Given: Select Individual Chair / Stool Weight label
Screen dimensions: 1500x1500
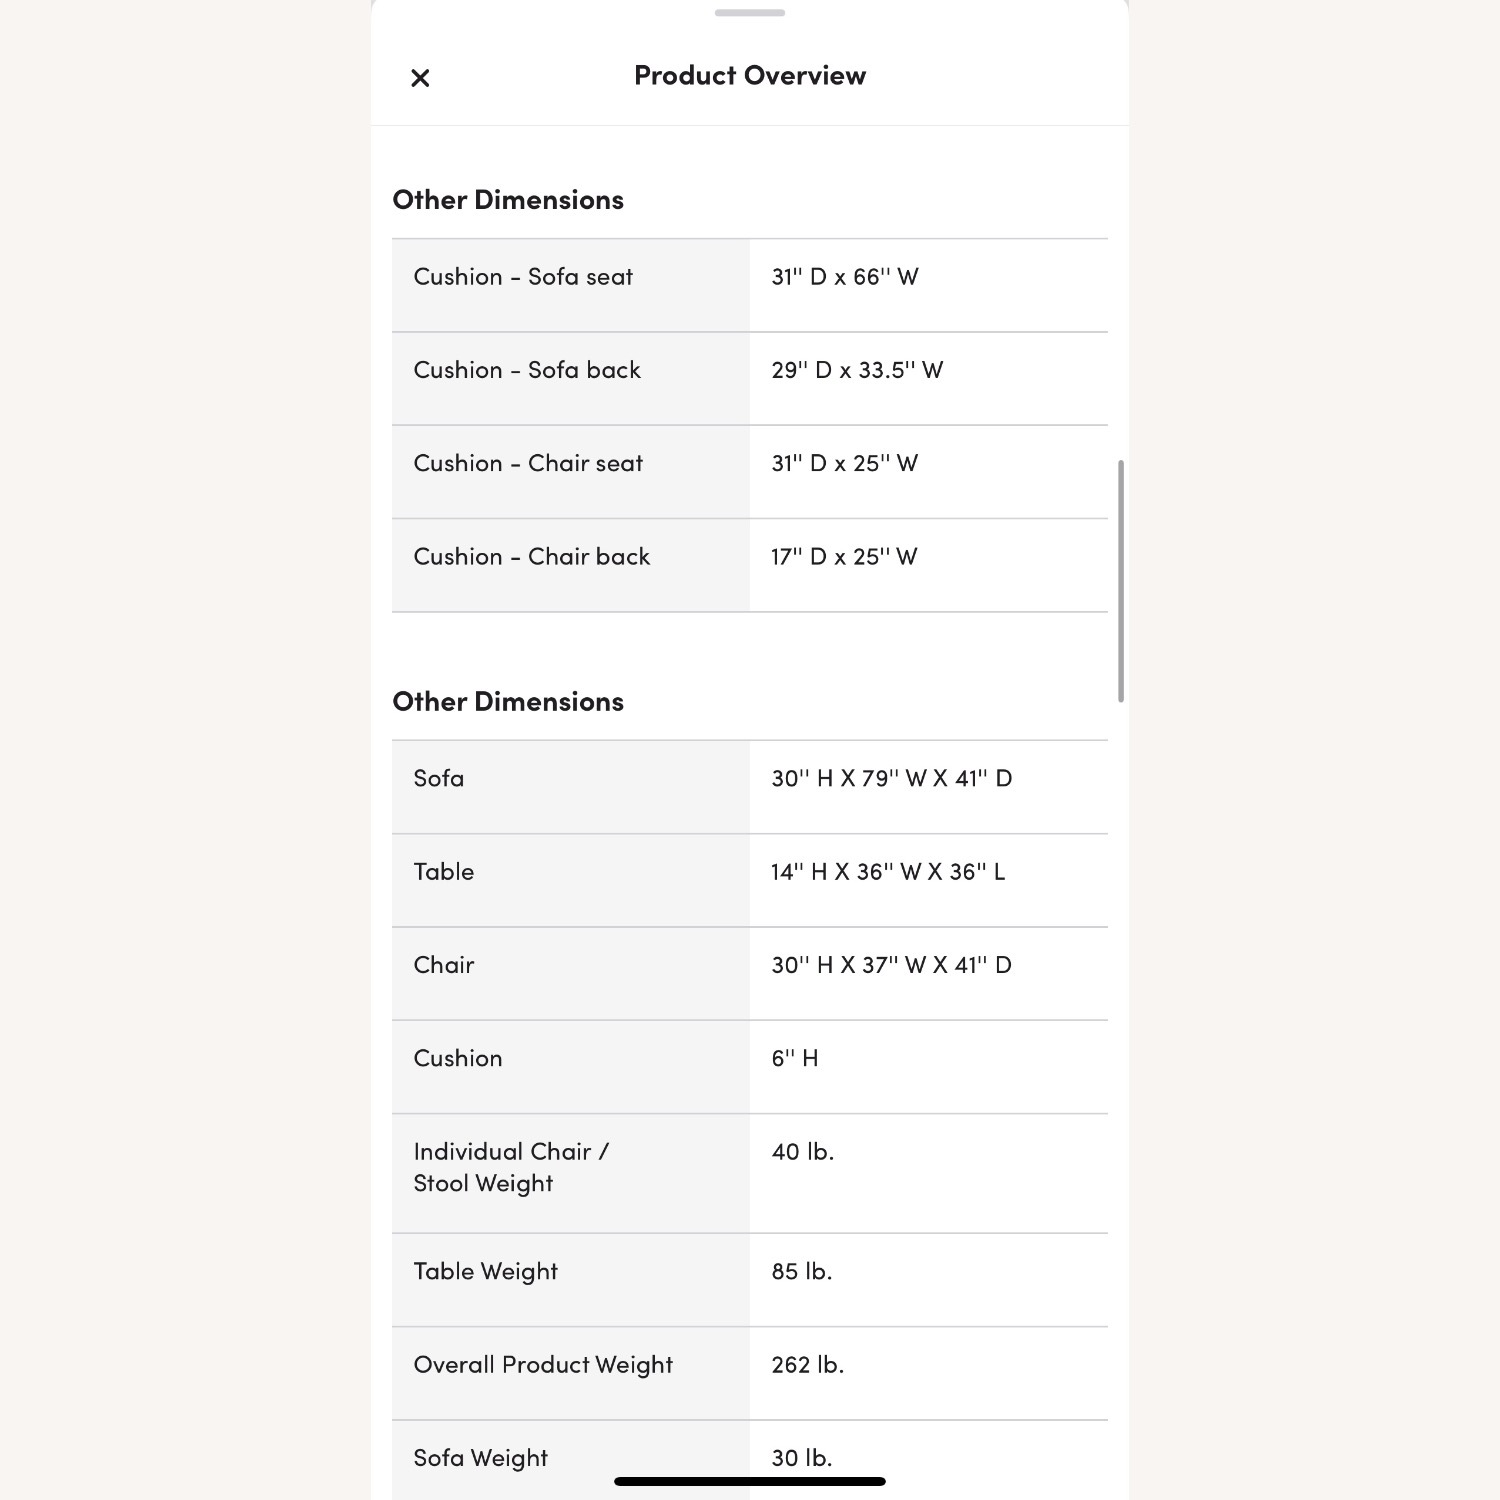Looking at the screenshot, I should (511, 1167).
